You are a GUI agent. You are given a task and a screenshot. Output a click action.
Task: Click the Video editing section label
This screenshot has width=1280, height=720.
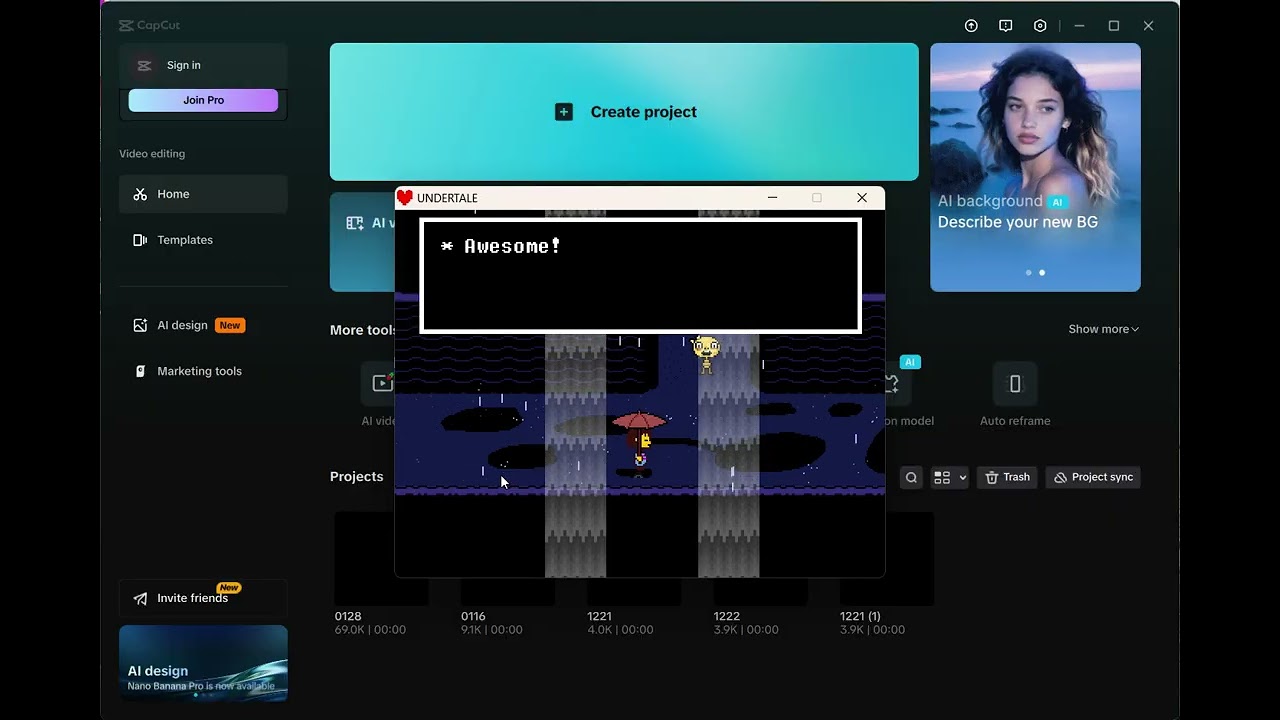(x=152, y=154)
